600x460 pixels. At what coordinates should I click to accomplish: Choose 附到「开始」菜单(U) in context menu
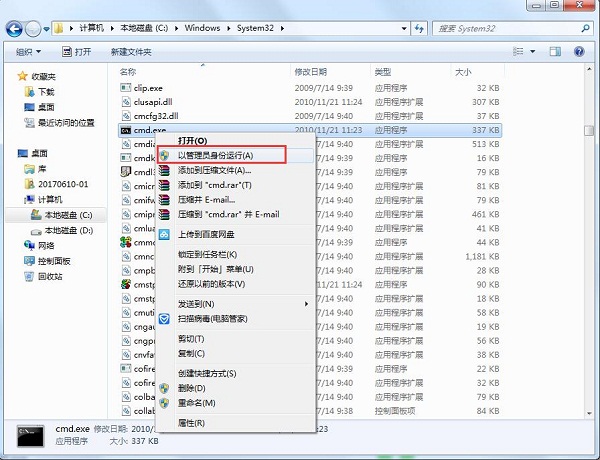235,269
